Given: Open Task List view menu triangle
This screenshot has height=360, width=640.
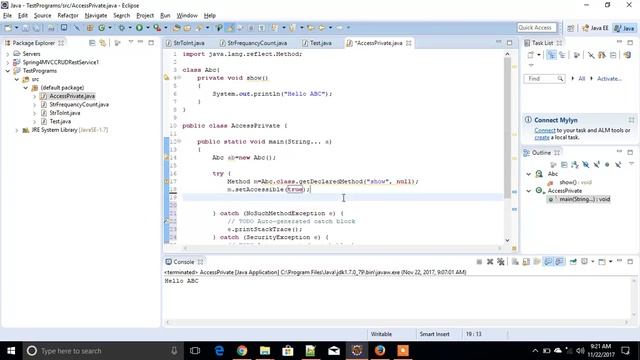Looking at the screenshot, I should pyautogui.click(x=531, y=65).
